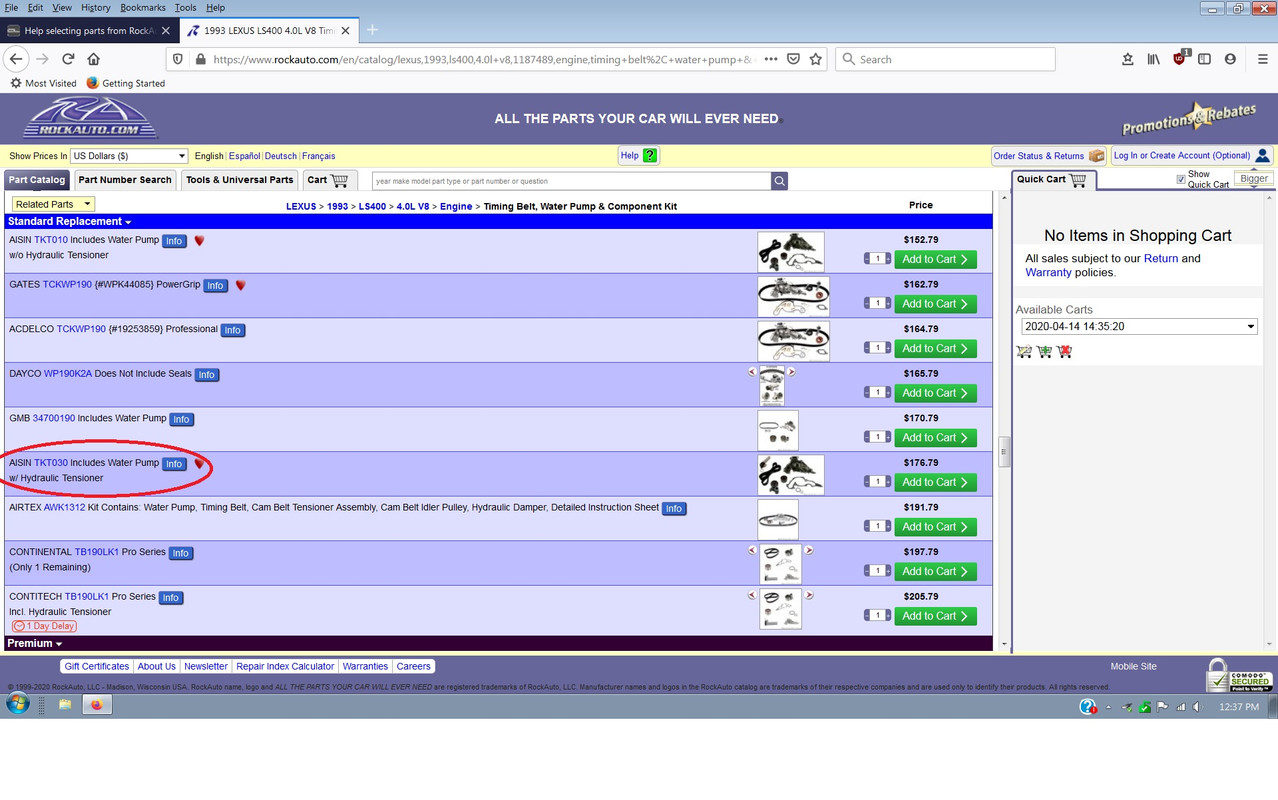This screenshot has height=800, width=1278.
Task: Click the Help button with question mark
Action: 638,155
